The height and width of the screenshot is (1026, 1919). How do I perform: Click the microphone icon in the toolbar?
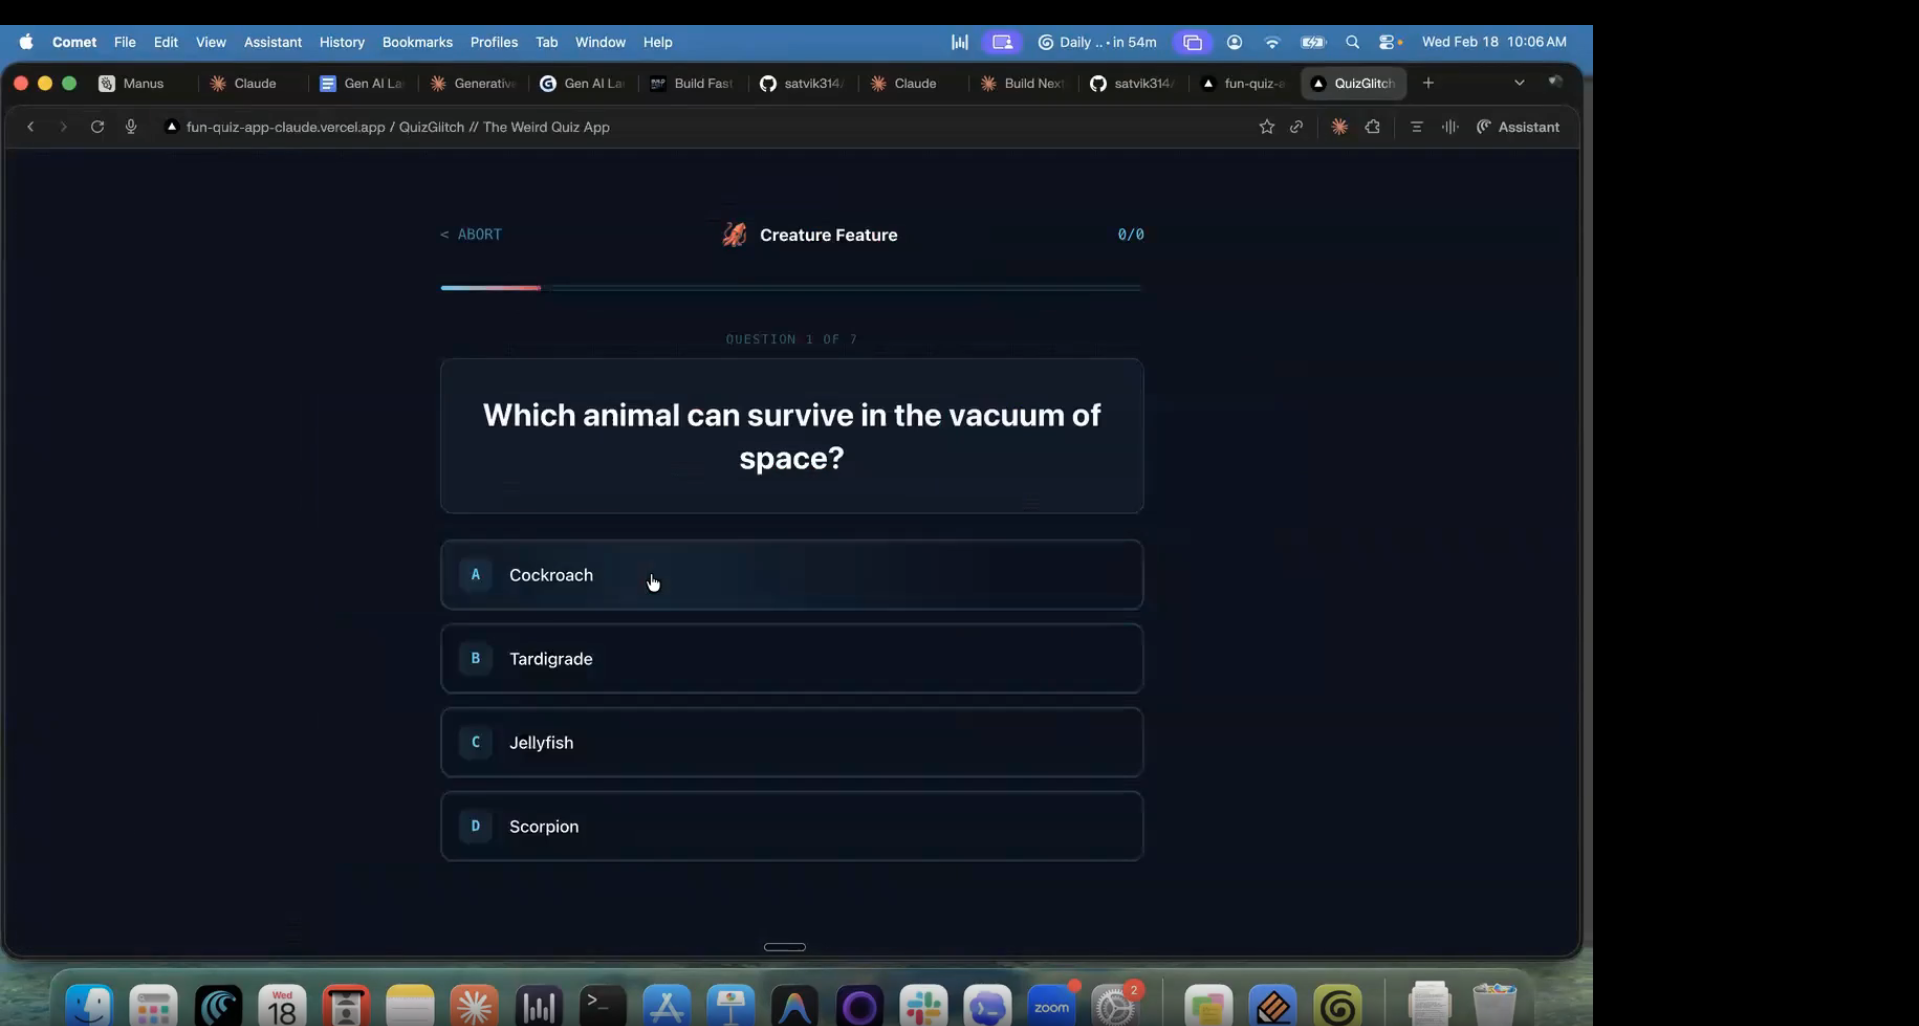tap(131, 127)
